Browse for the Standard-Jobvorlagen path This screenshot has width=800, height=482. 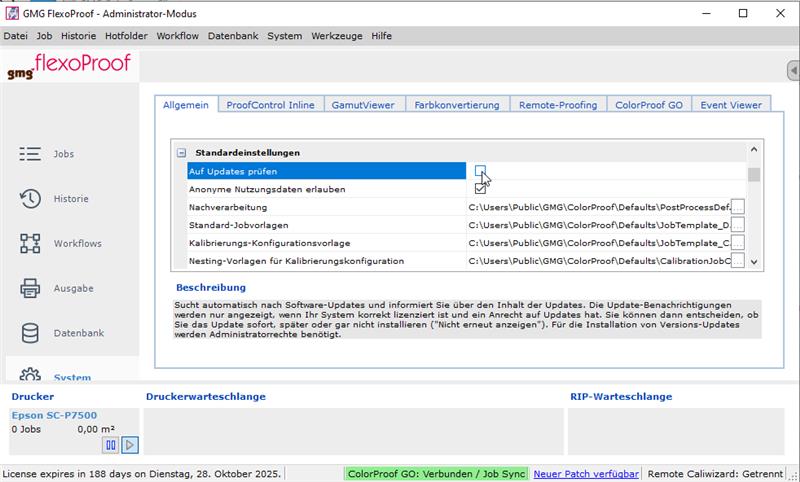(x=738, y=225)
